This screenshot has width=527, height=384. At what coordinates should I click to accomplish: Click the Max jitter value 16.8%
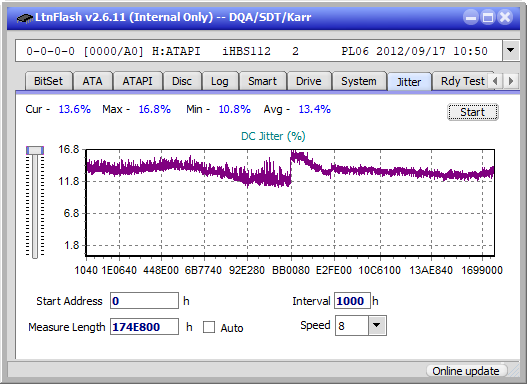pos(155,109)
